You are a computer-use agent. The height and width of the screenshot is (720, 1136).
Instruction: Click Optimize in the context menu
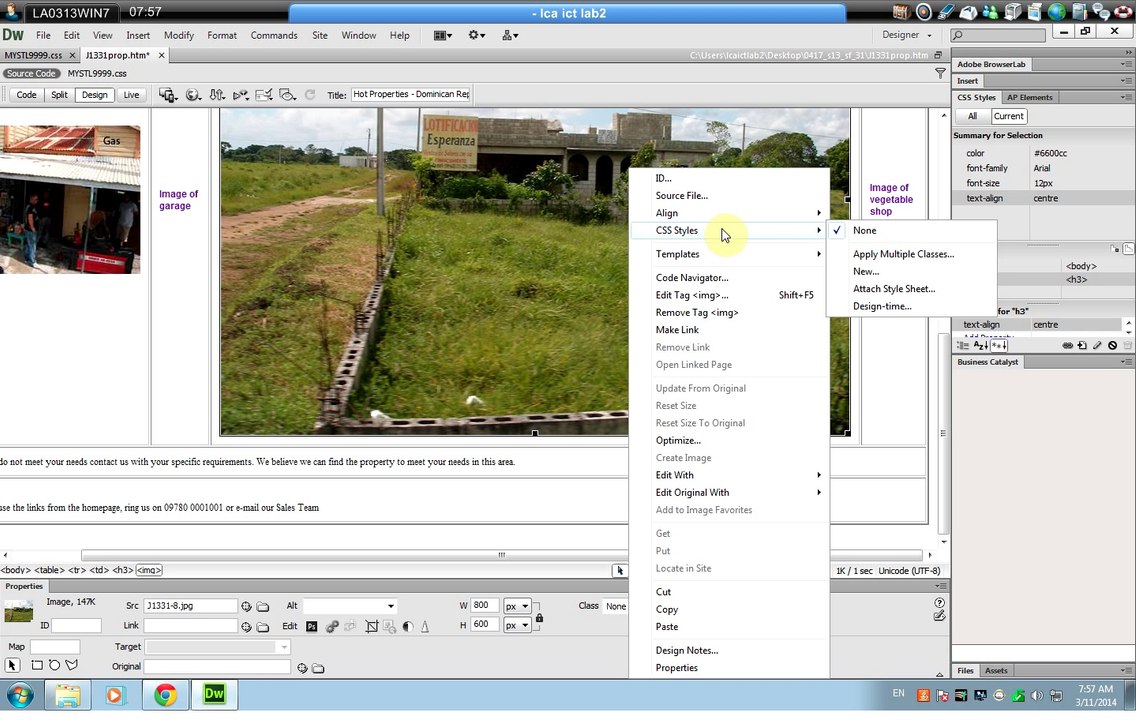point(678,440)
